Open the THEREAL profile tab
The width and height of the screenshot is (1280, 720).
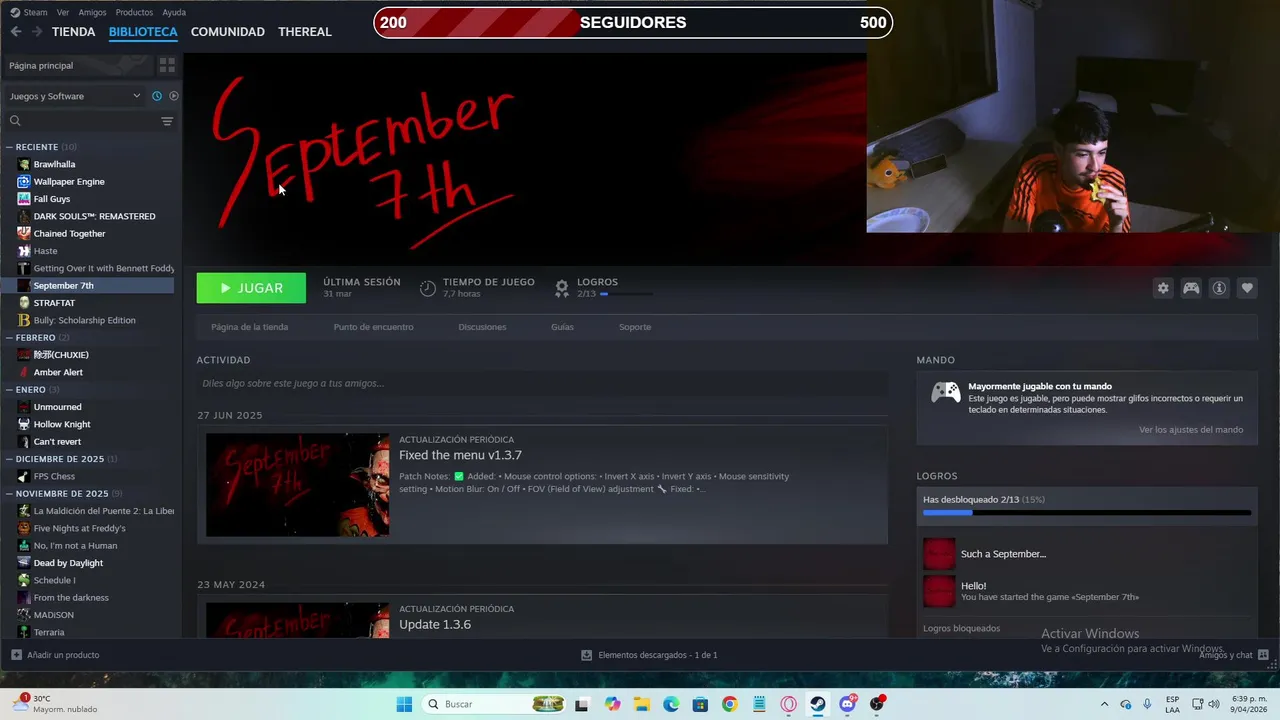click(x=305, y=32)
